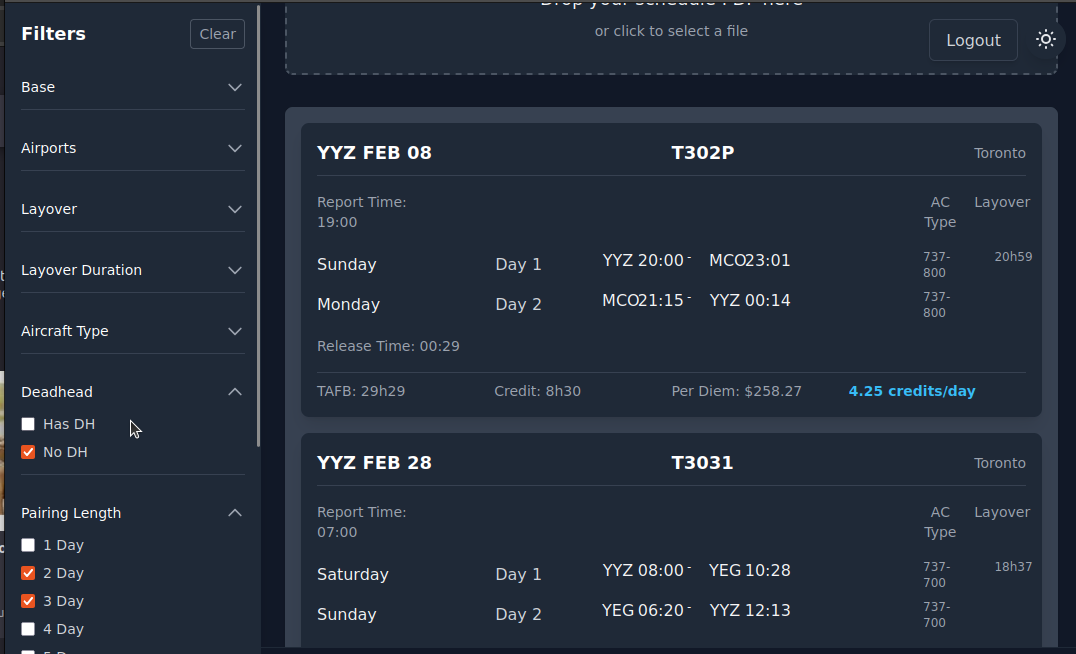Check the 1 Day pairing length
Image resolution: width=1076 pixels, height=654 pixels.
pos(28,545)
